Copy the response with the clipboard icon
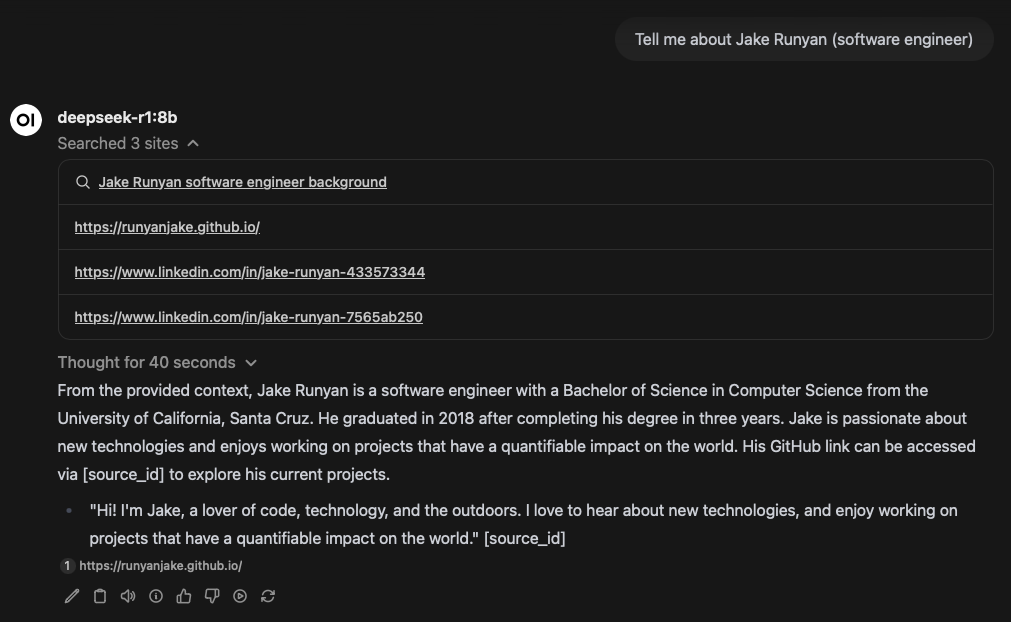 pyautogui.click(x=99, y=596)
